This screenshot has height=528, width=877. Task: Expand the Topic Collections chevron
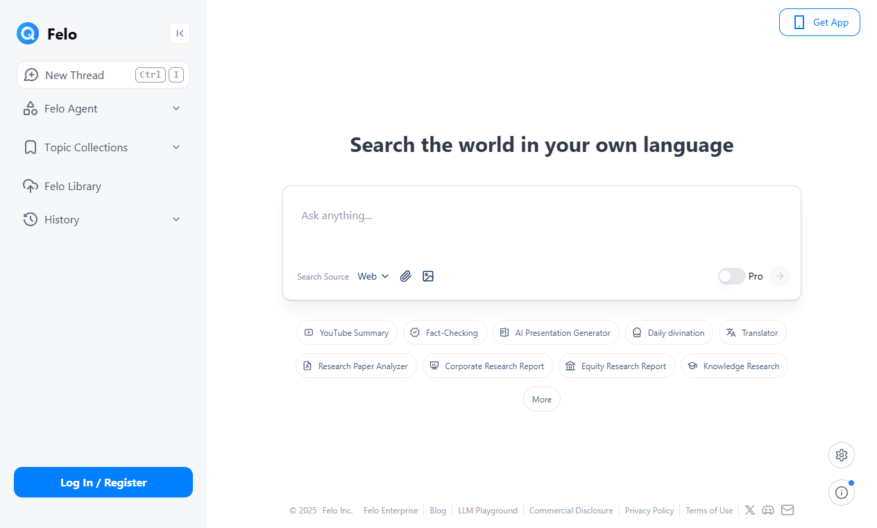[176, 147]
